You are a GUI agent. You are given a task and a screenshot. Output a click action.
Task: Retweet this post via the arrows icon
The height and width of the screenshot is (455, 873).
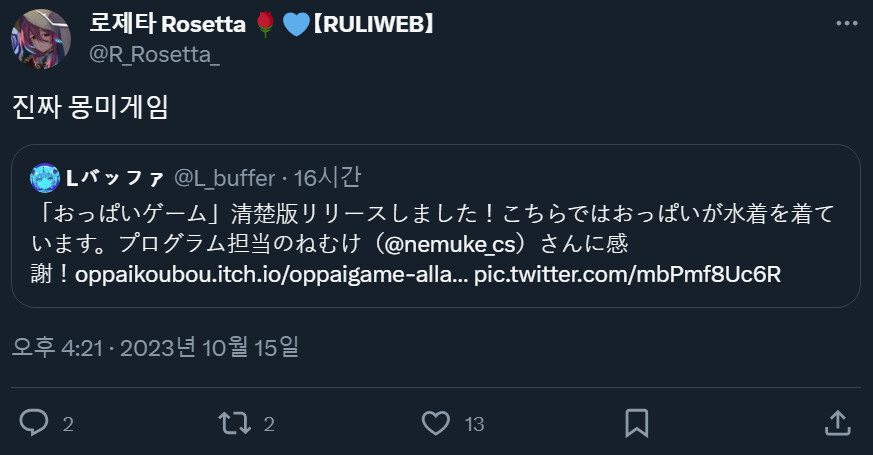[234, 423]
